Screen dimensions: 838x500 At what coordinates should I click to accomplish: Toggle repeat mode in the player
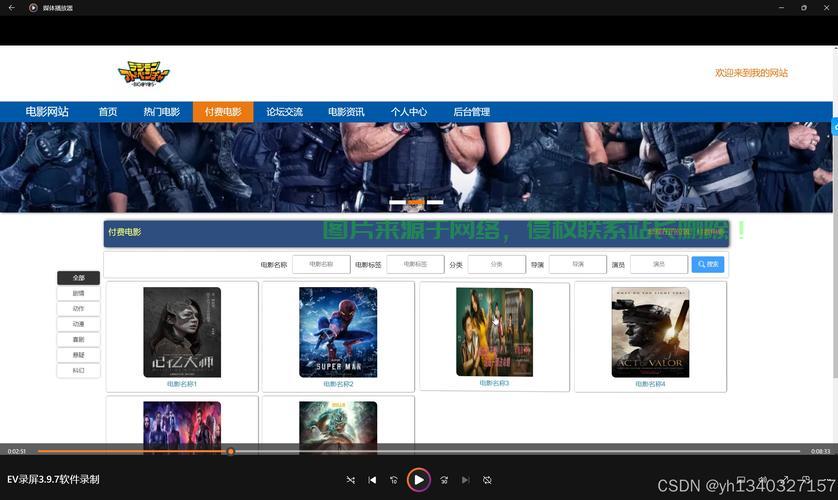[x=487, y=480]
